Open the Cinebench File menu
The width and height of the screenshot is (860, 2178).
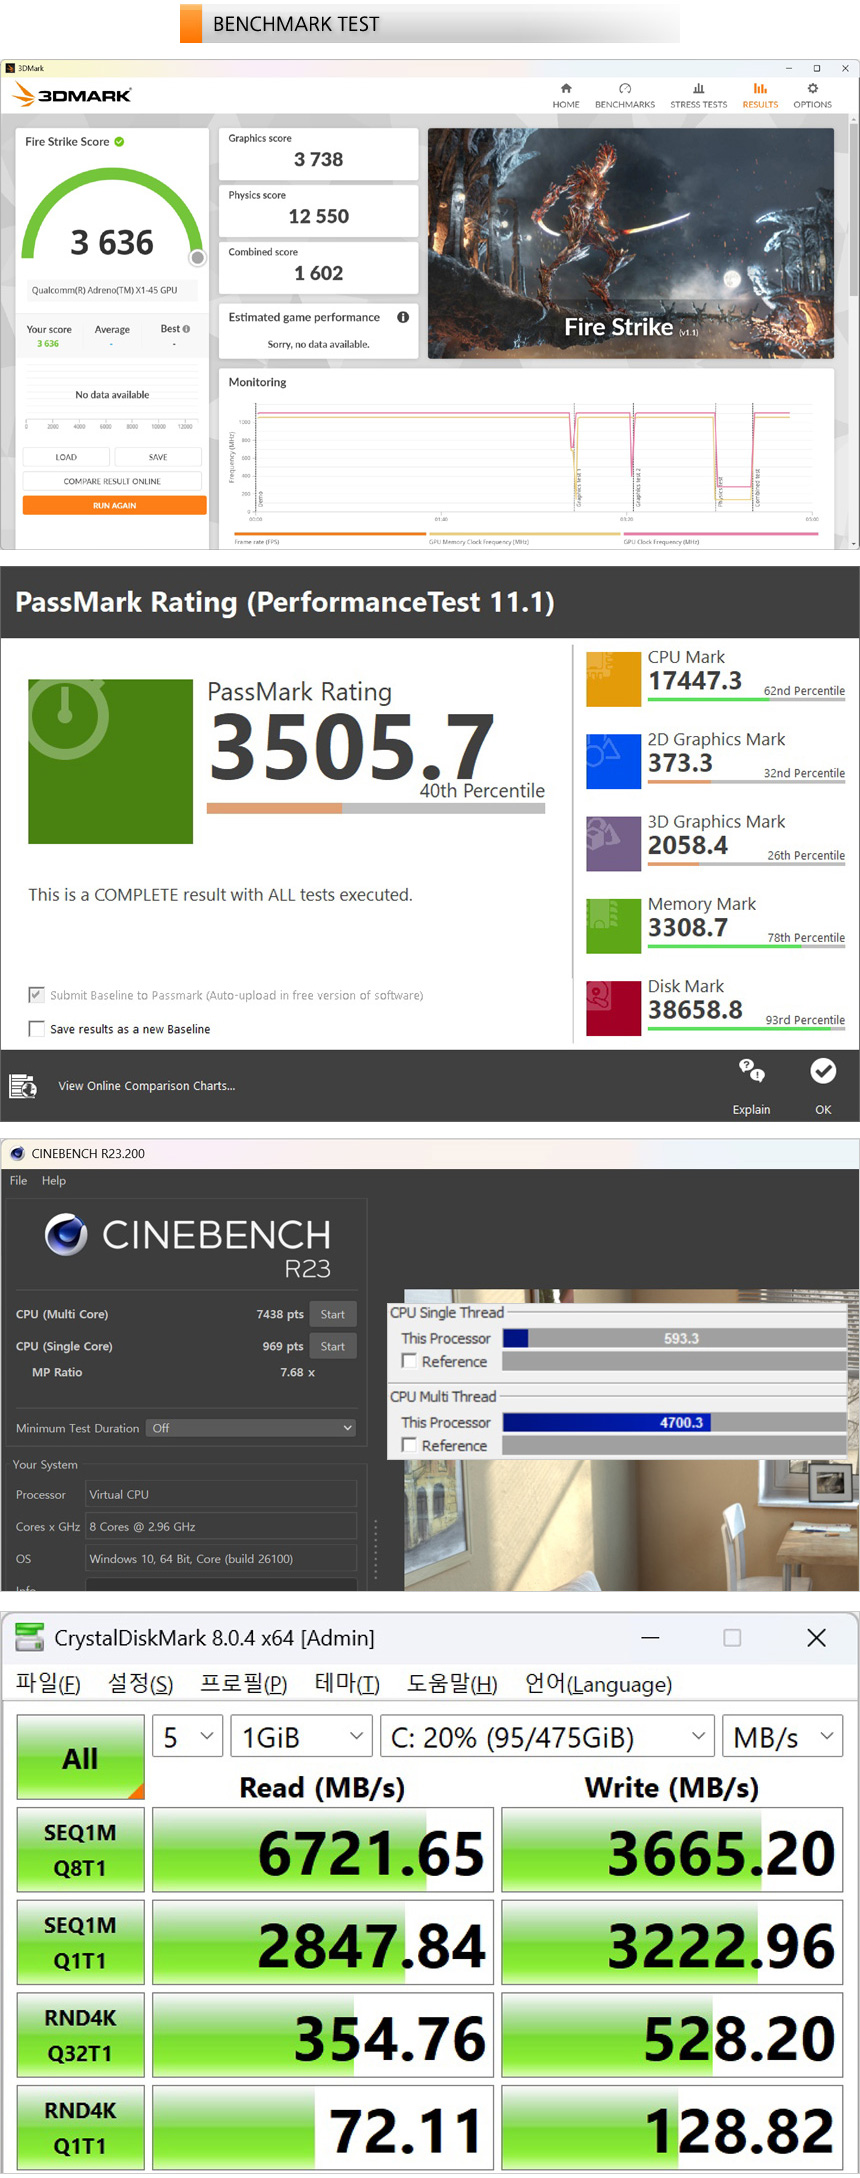[18, 1181]
